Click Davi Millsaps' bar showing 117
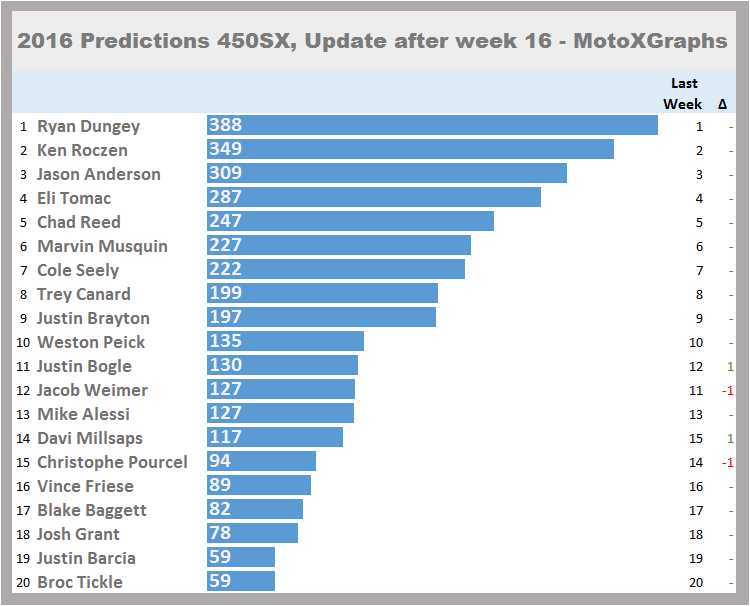The height and width of the screenshot is (606, 750). 275,438
